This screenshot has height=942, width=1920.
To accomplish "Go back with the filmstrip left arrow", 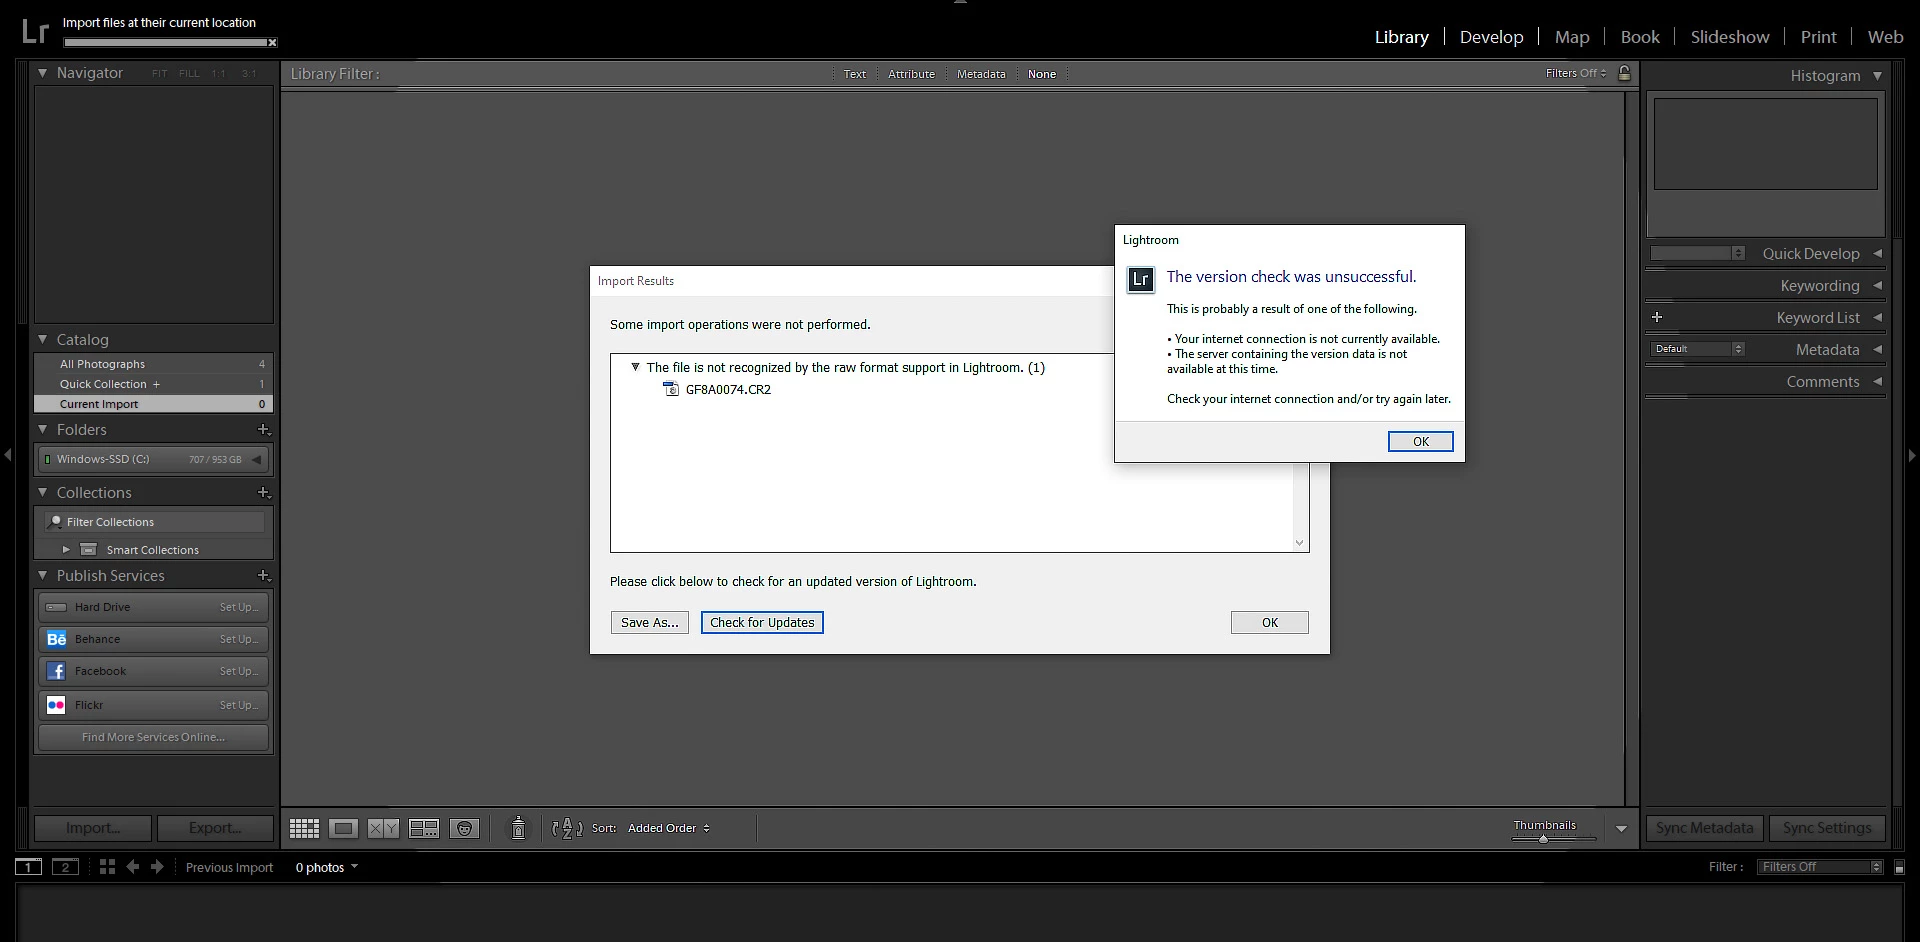I will (x=132, y=867).
